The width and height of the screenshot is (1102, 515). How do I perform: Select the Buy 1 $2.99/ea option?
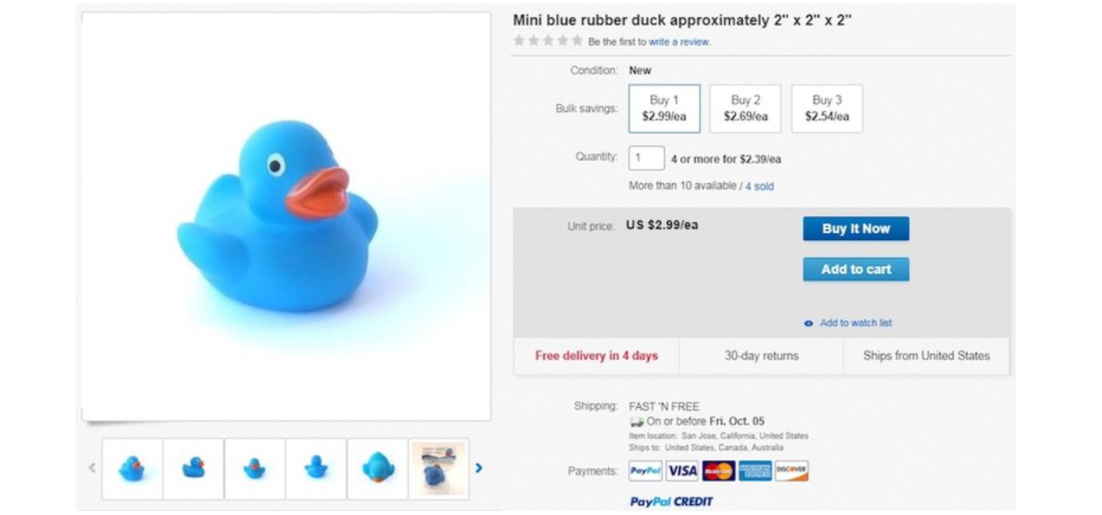point(664,108)
